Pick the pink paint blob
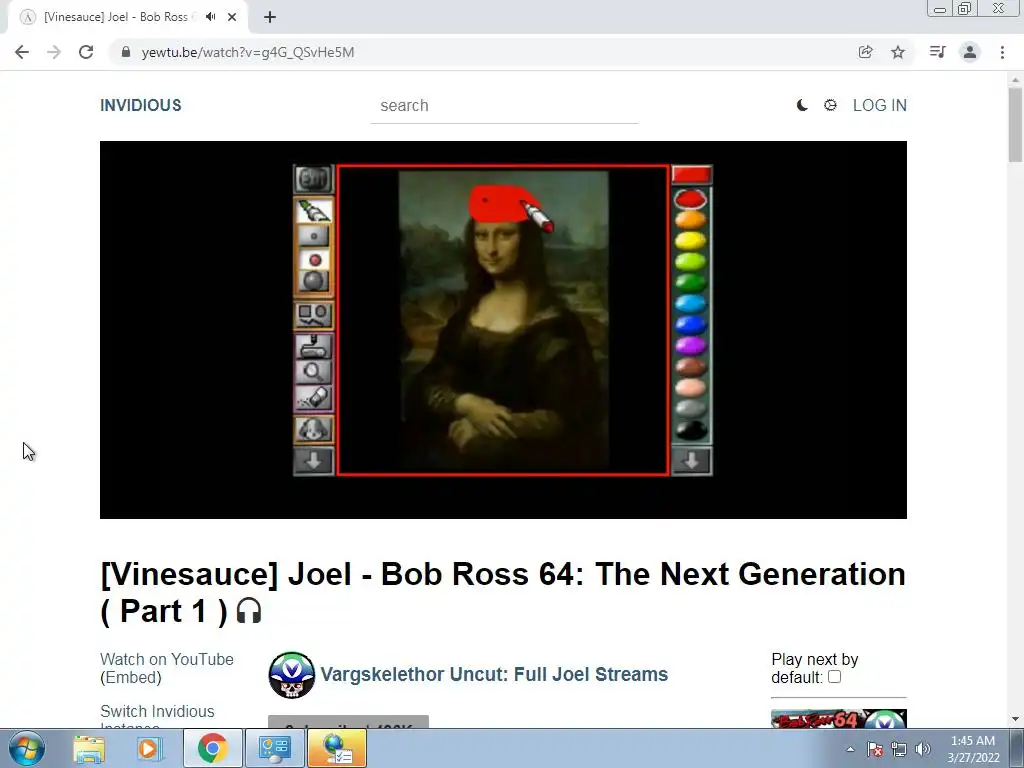1024x768 pixels. [690, 387]
